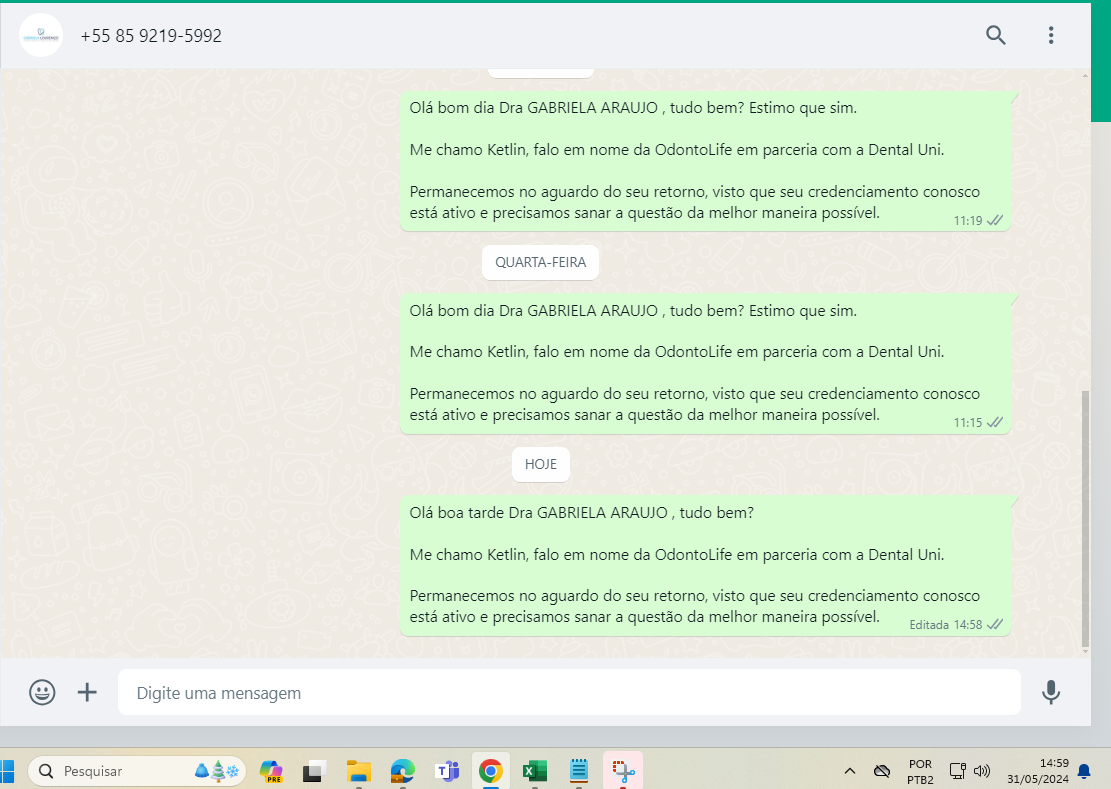Click the Pesquisar taskbar search box
The image size is (1111, 789).
137,771
